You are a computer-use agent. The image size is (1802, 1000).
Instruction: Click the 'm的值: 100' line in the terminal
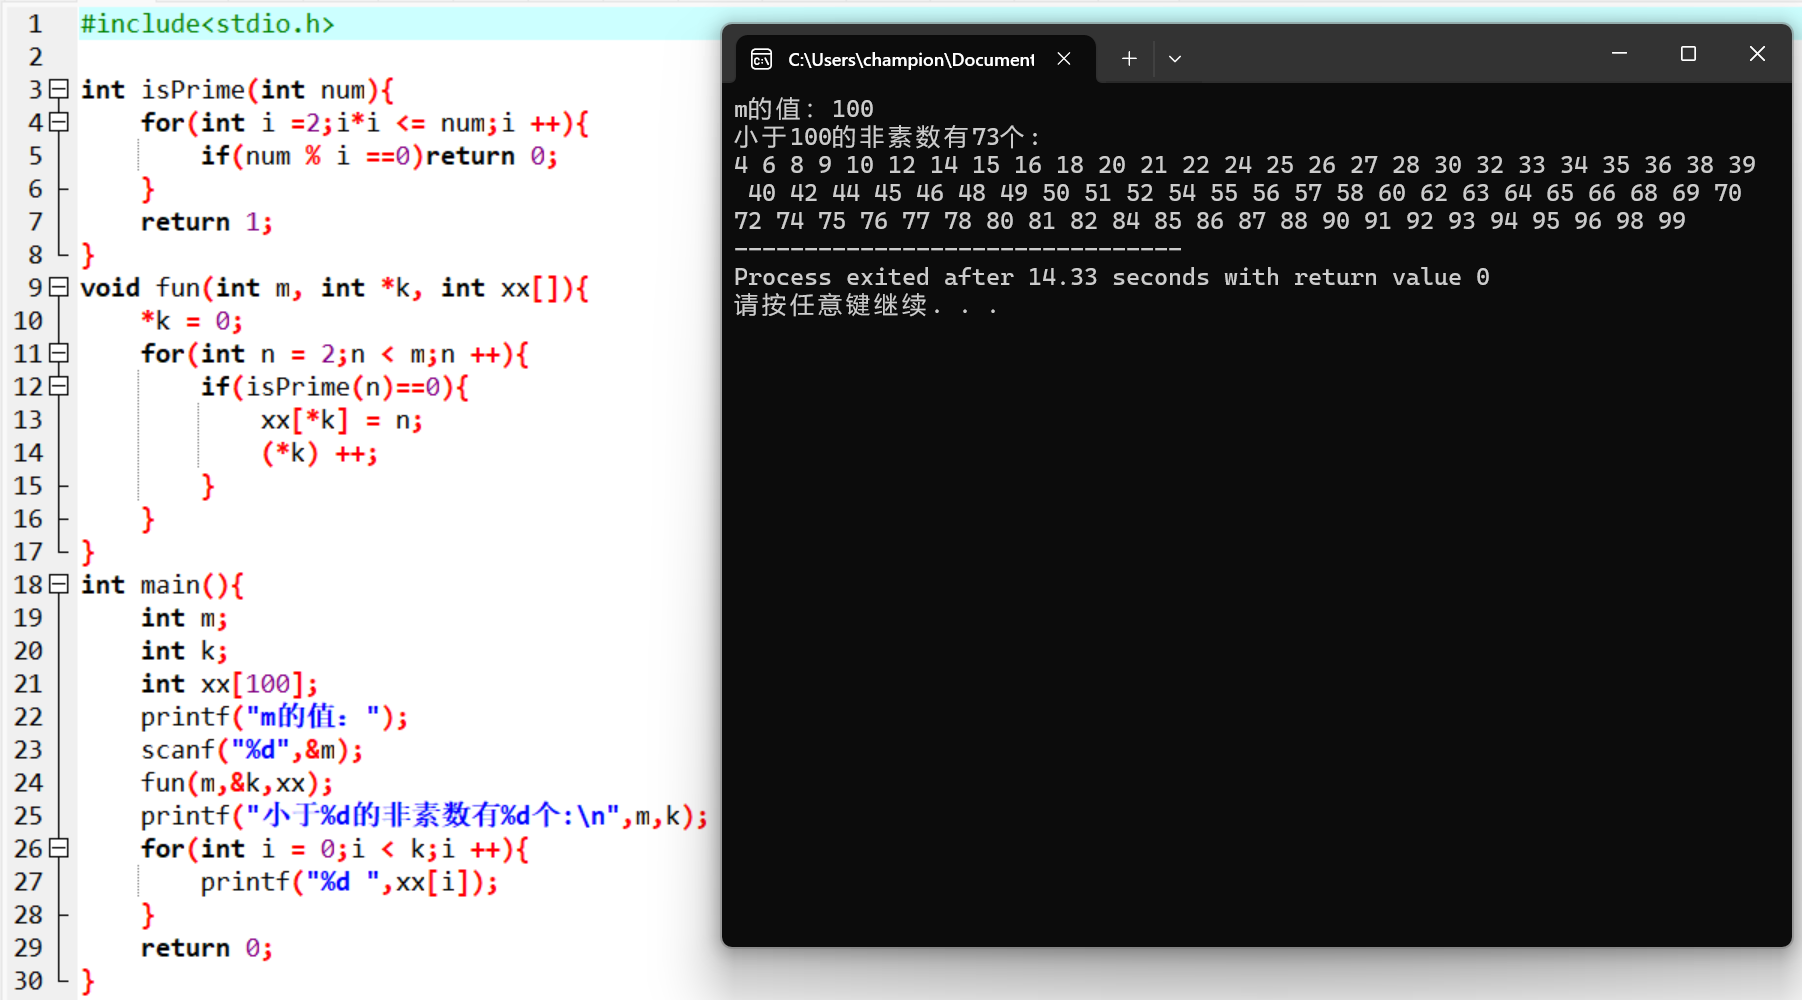(x=803, y=108)
